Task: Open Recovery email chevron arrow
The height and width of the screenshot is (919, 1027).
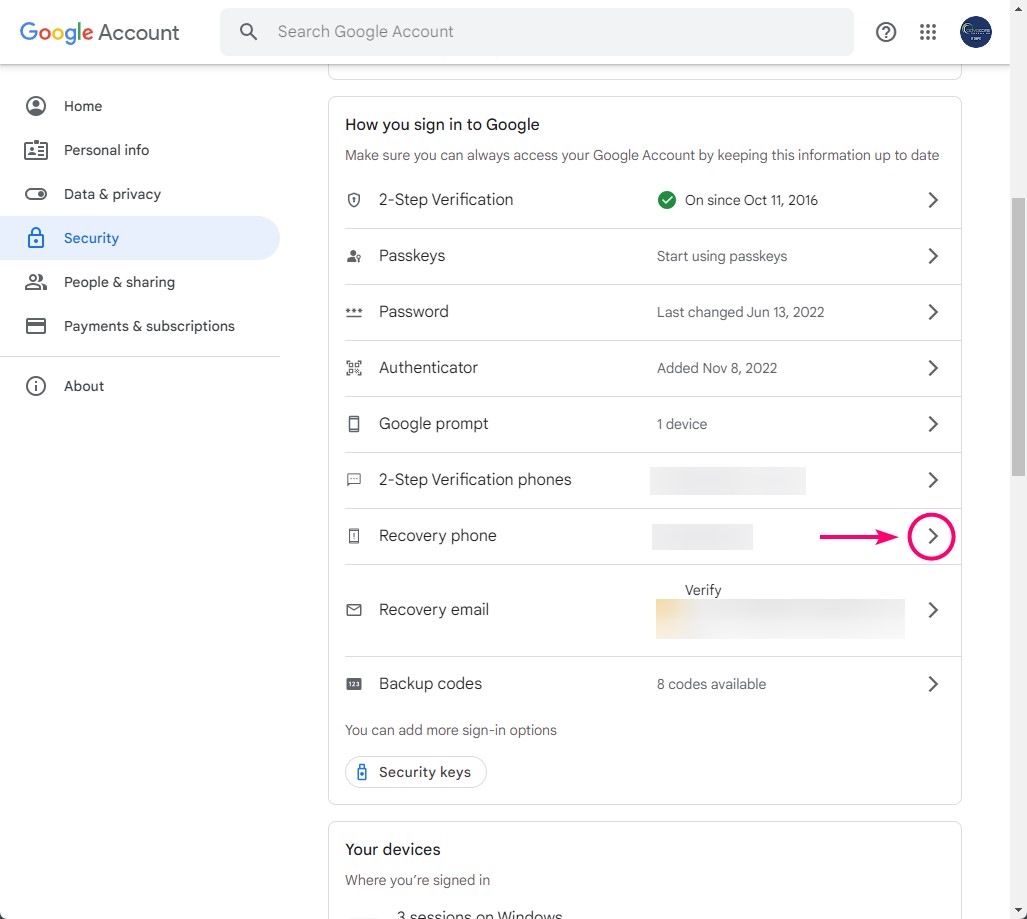Action: pos(933,610)
